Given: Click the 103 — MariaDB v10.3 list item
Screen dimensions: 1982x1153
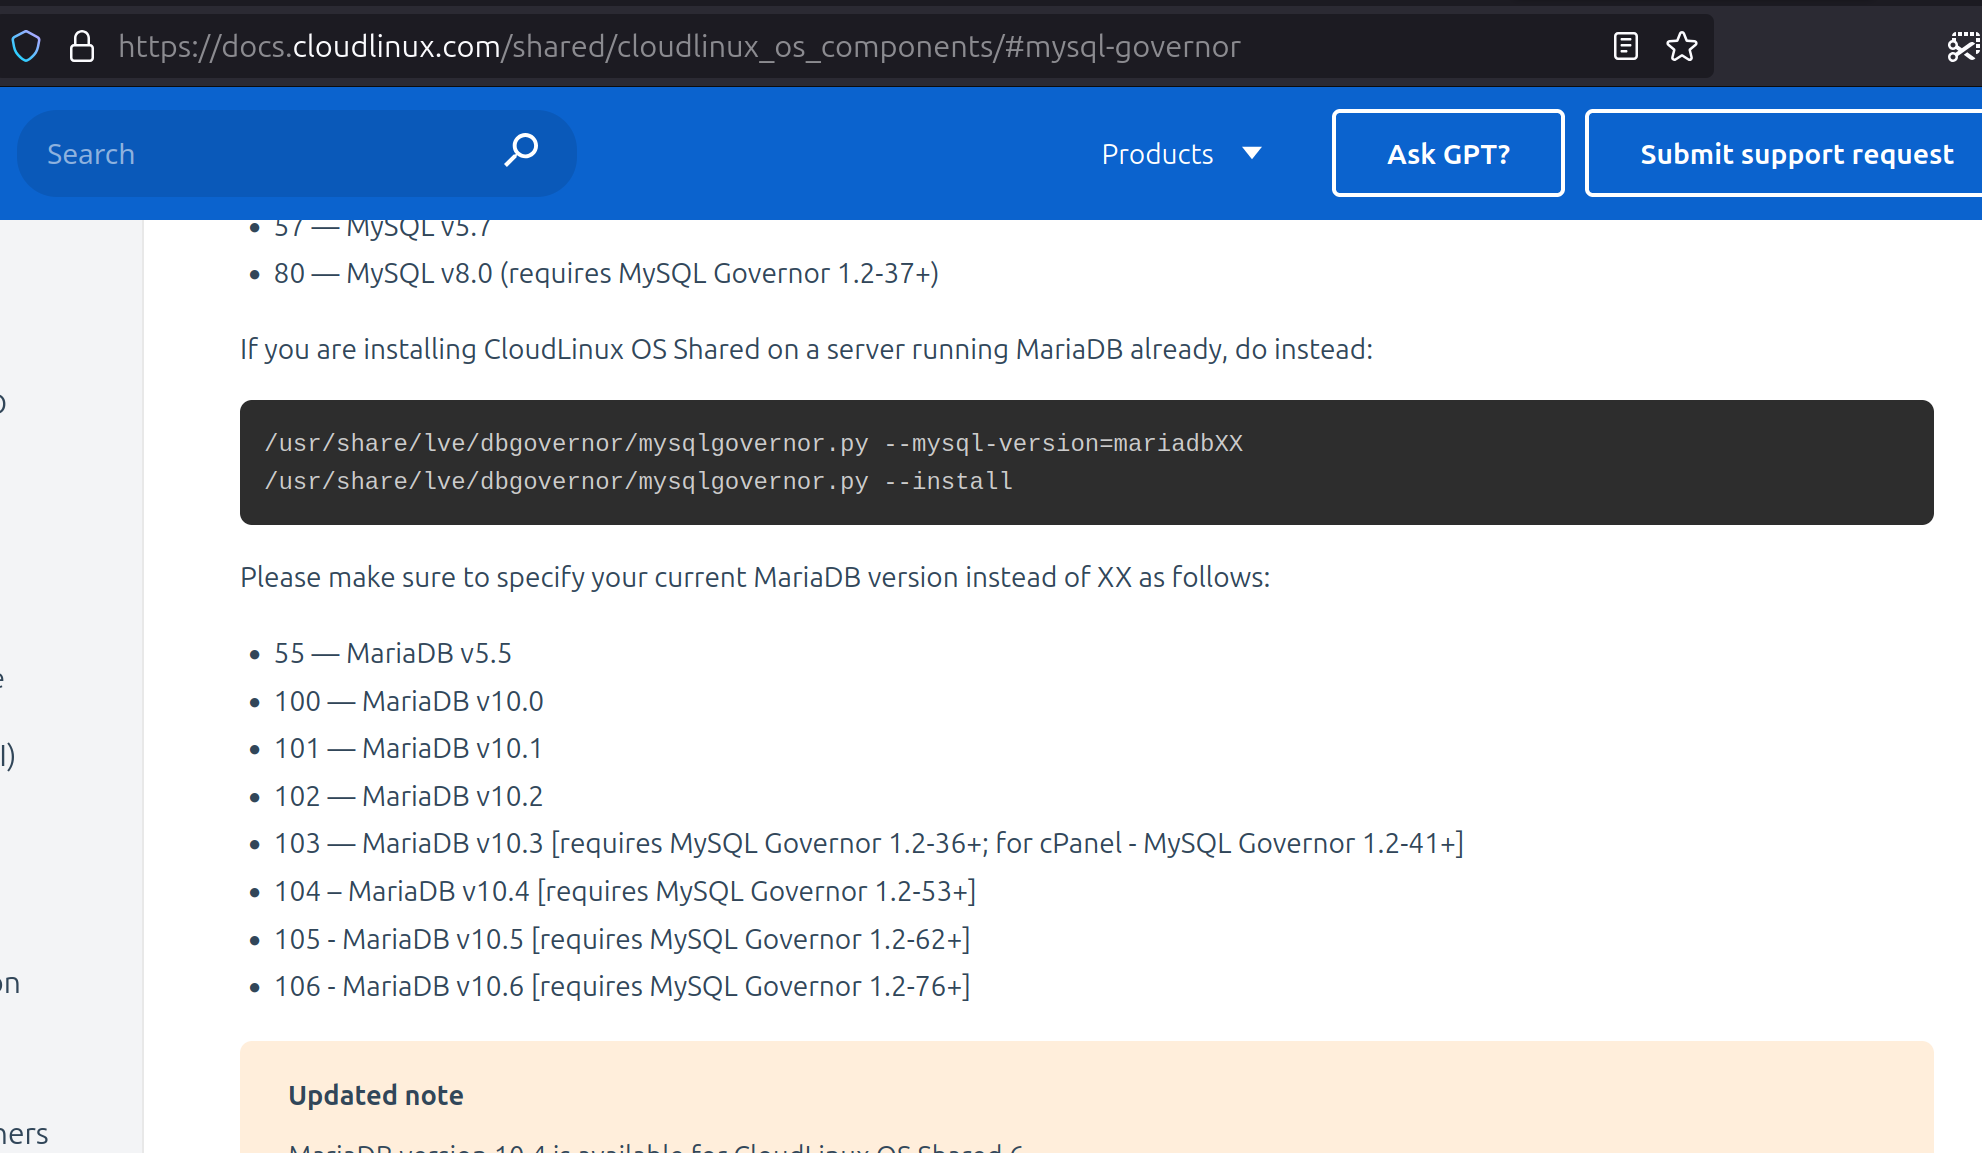Looking at the screenshot, I should 868,843.
